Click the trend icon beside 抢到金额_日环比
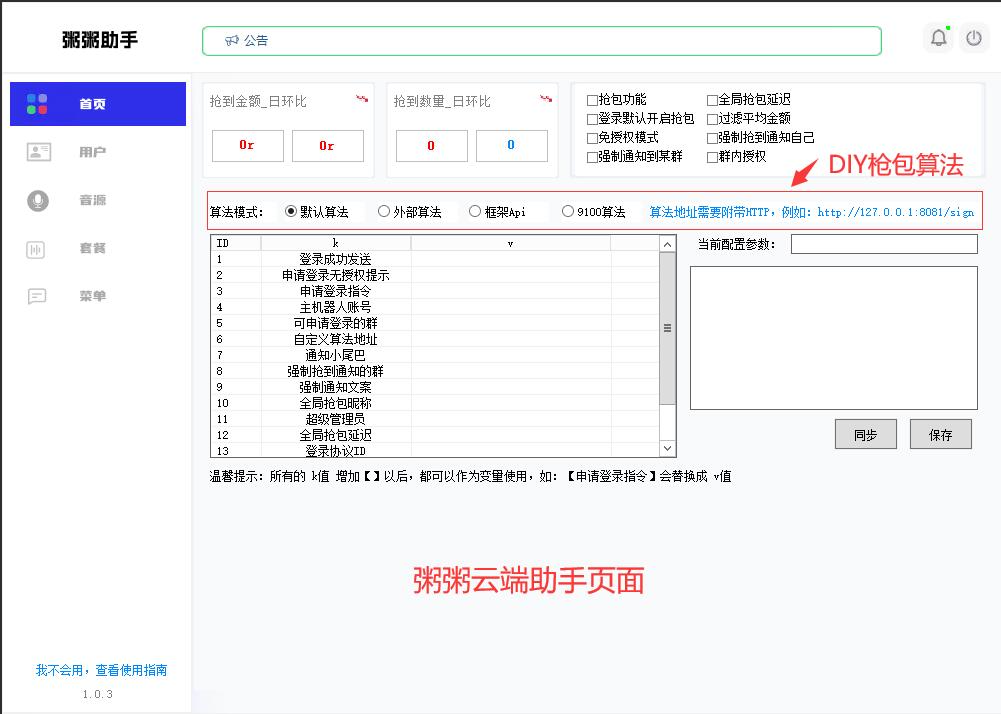Image resolution: width=1001 pixels, height=714 pixels. (361, 99)
